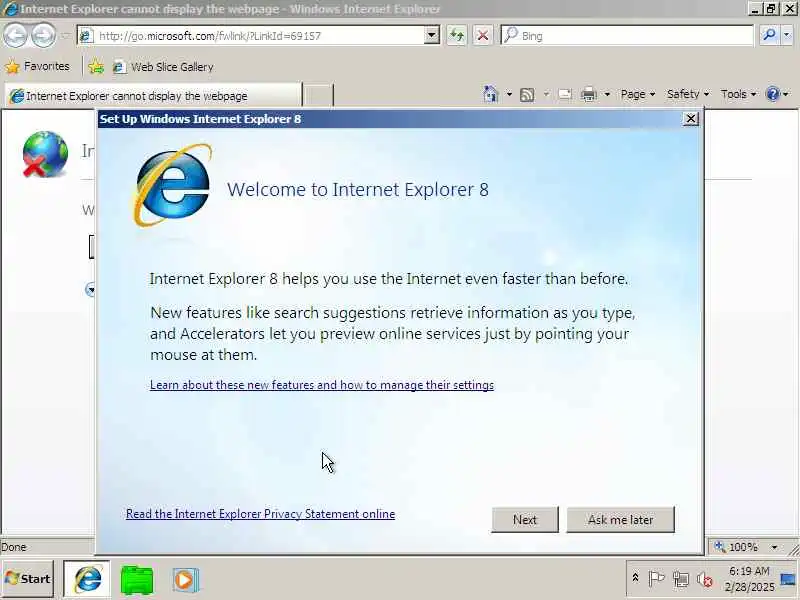Viewport: 800px width, 600px height.
Task: Launch Windows Media Player from taskbar
Action: [184, 580]
